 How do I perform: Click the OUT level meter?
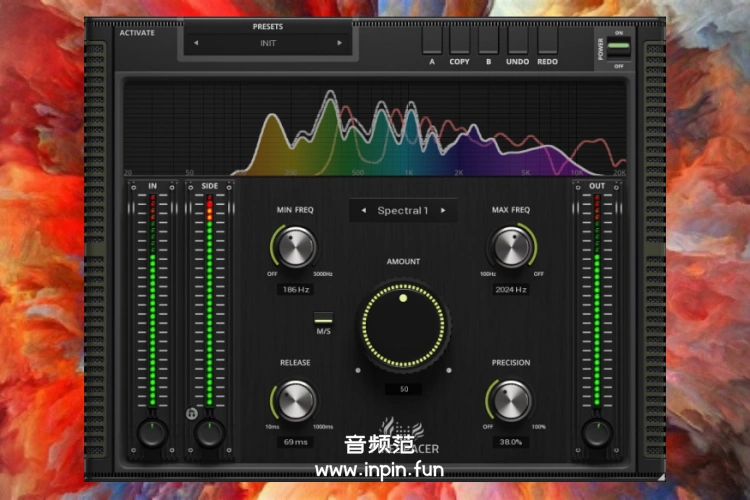(597, 301)
